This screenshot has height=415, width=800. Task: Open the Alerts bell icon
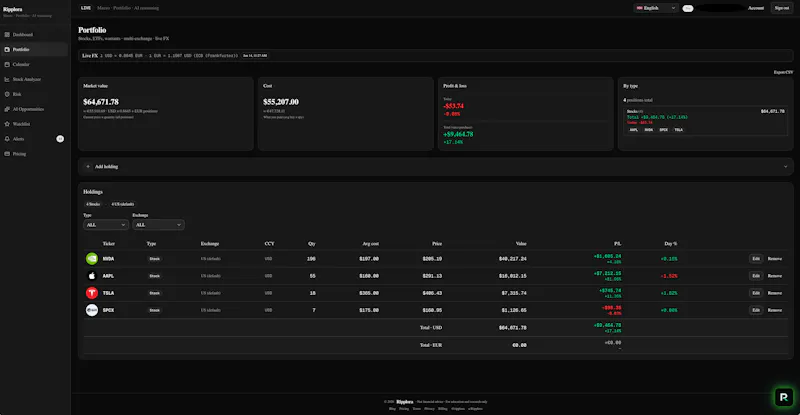click(x=7, y=138)
